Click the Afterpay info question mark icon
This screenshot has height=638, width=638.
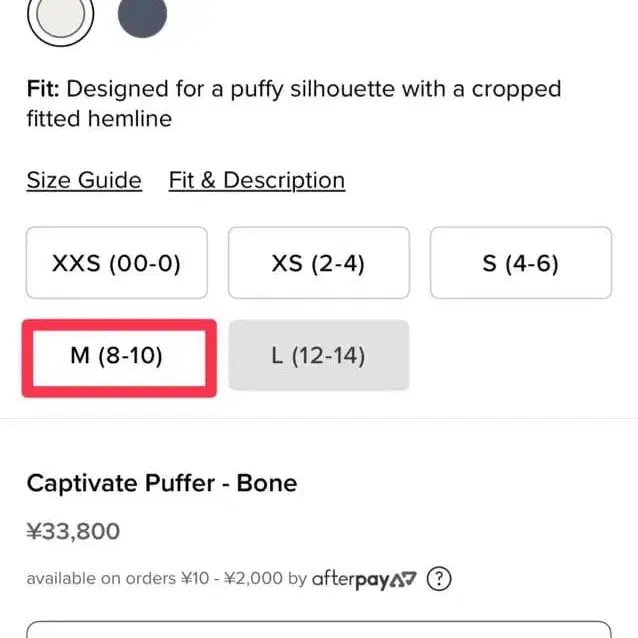click(x=439, y=578)
